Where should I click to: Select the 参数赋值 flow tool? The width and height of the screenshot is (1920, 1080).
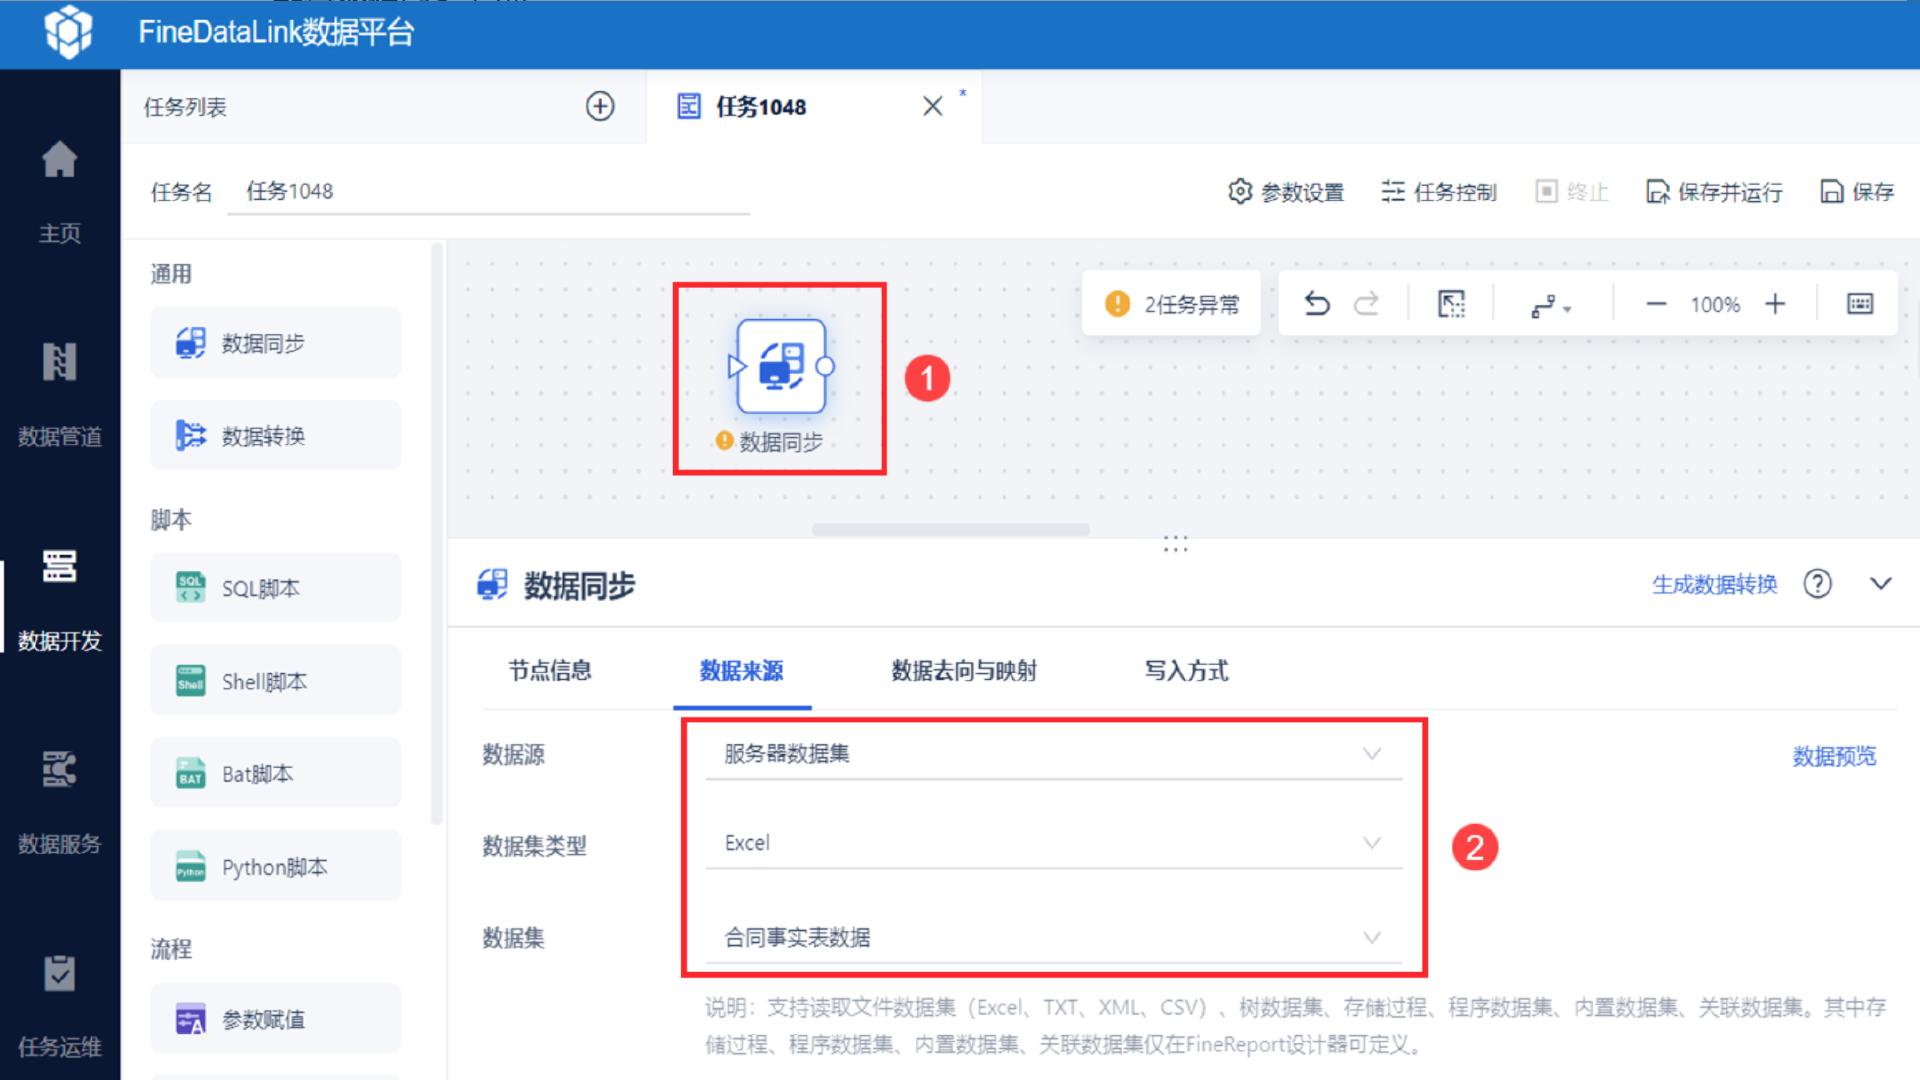point(275,1018)
